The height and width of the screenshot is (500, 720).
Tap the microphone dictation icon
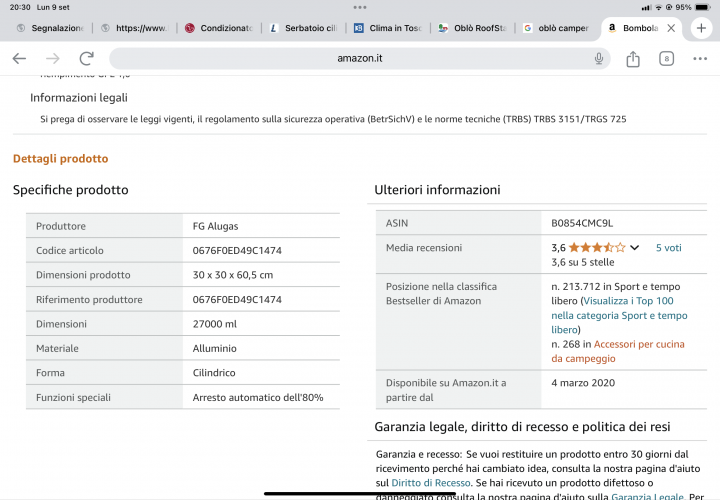[x=599, y=59]
